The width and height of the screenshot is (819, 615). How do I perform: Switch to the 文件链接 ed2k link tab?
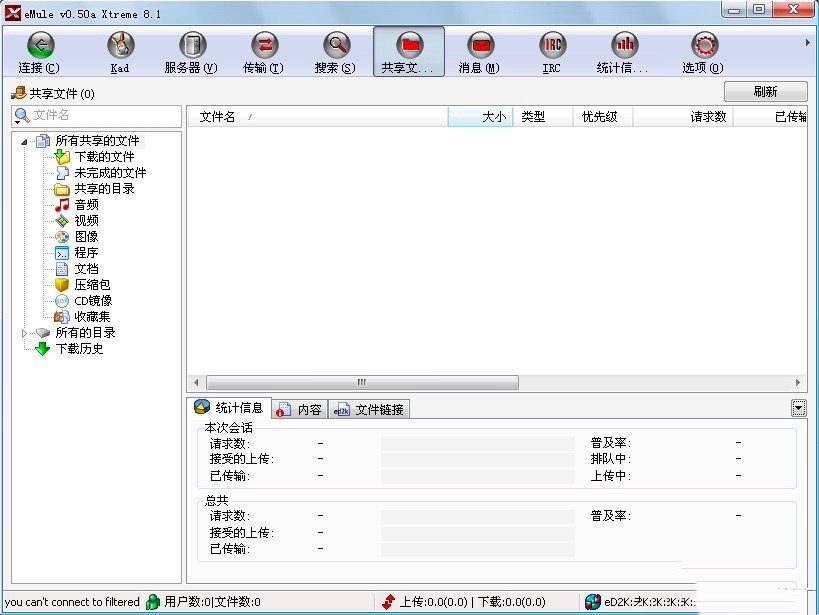click(369, 410)
